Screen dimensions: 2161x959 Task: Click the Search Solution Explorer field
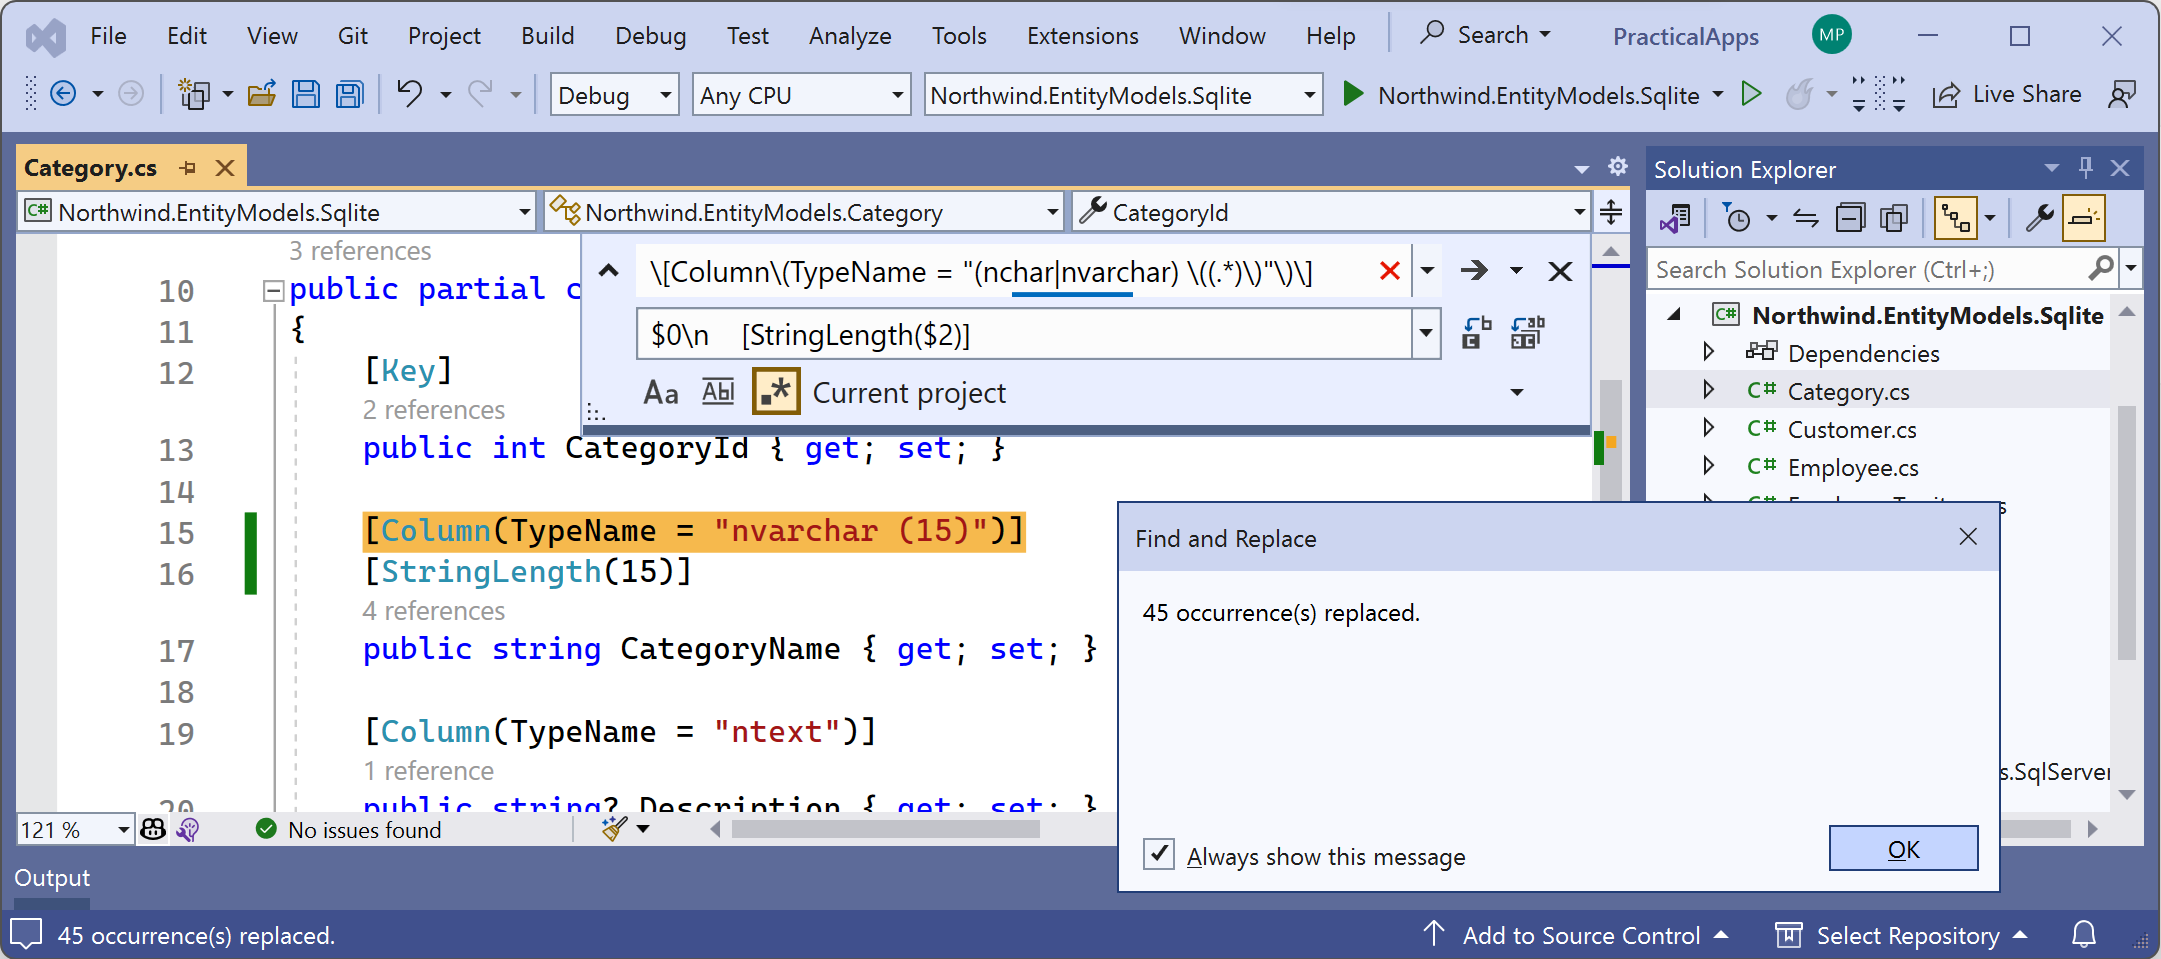point(1868,269)
